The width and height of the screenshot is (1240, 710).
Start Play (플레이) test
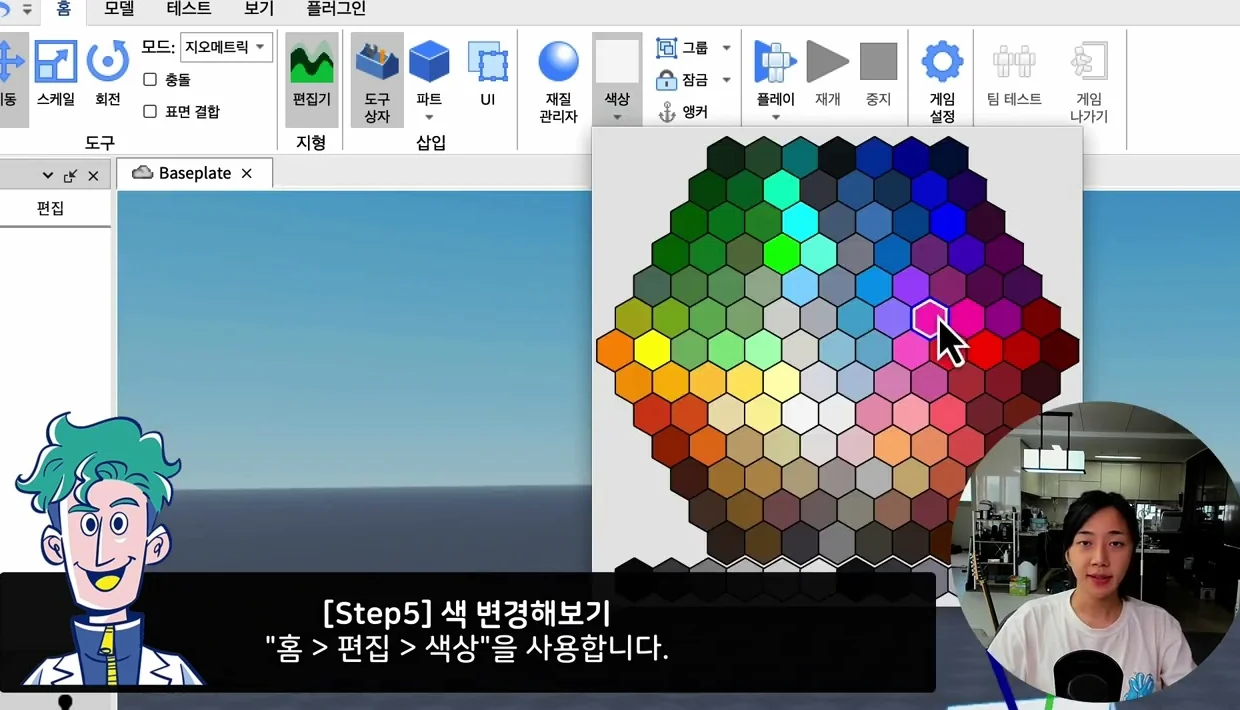click(775, 61)
